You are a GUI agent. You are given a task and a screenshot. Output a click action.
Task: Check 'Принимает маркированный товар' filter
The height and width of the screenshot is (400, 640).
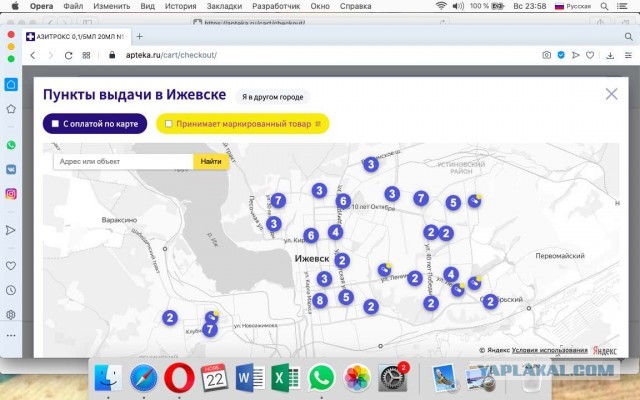tap(168, 124)
